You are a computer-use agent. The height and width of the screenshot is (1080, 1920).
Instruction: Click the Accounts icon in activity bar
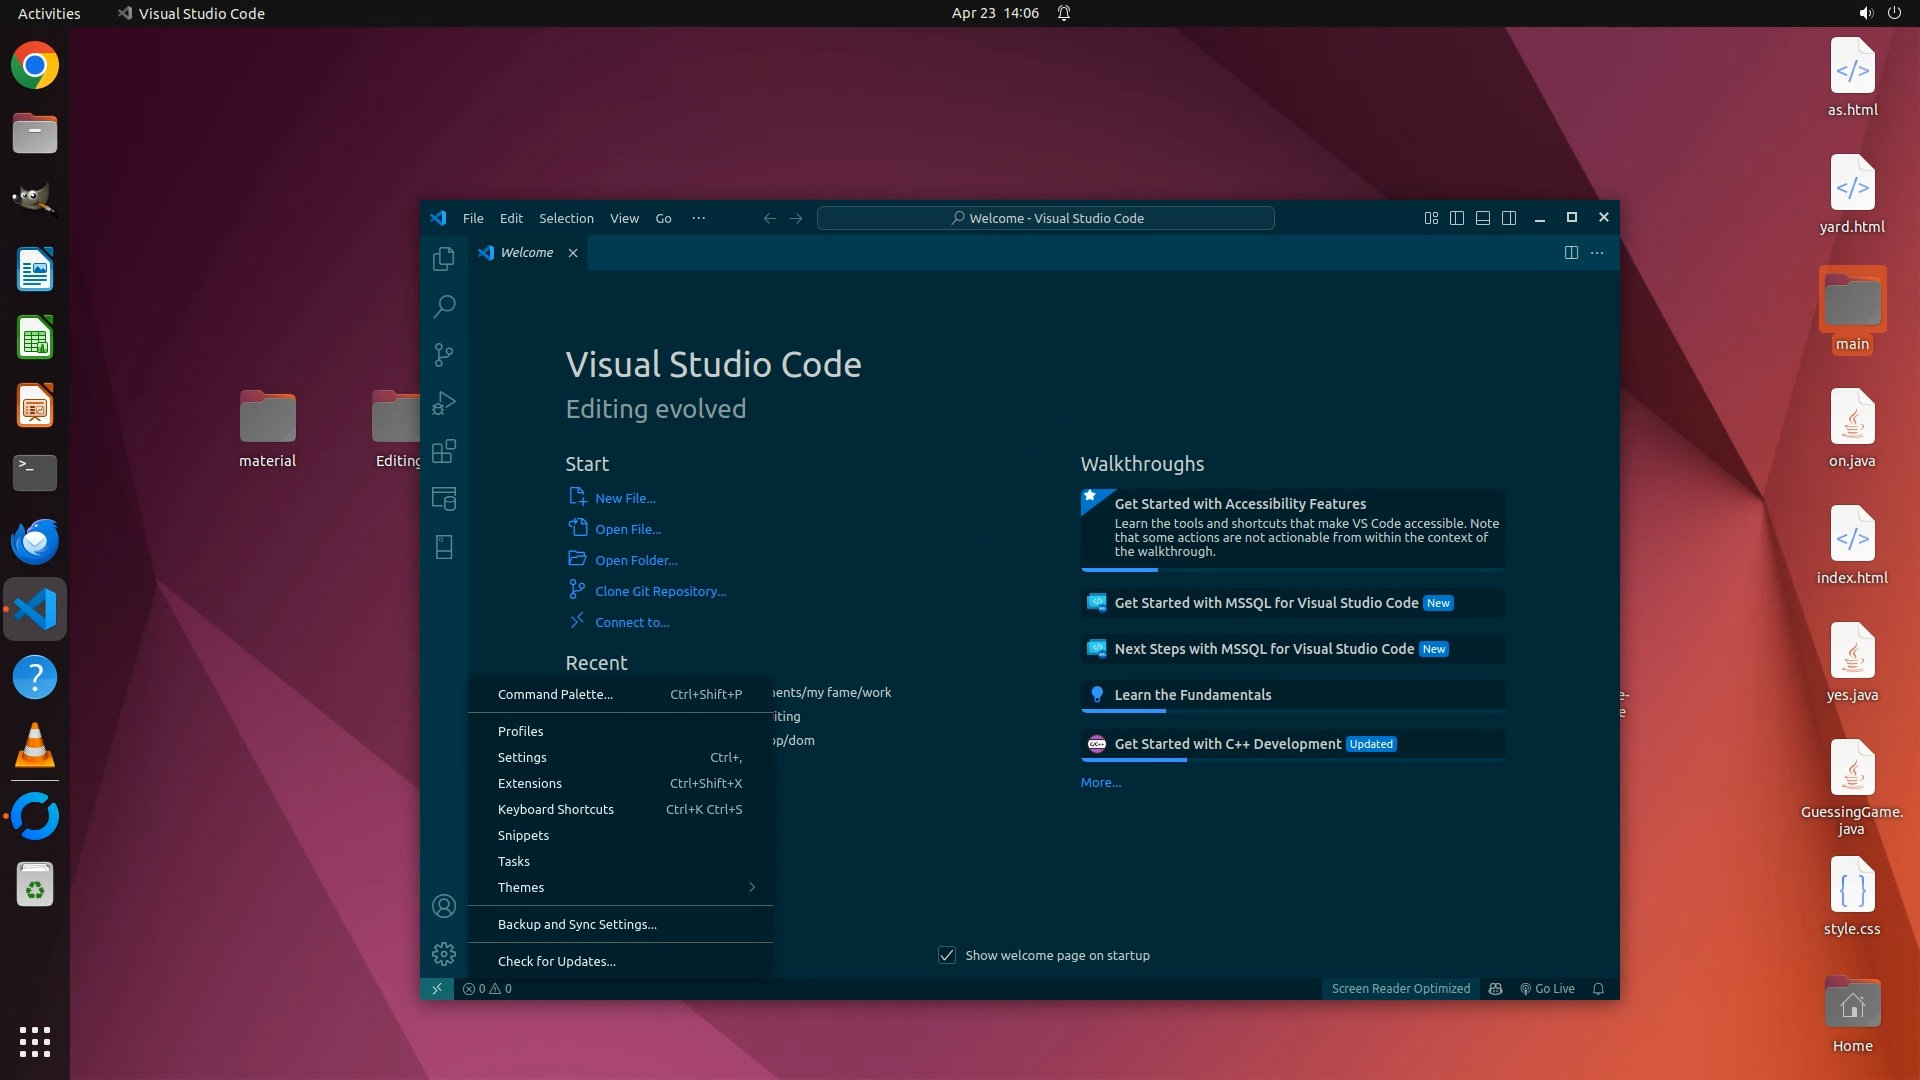pyautogui.click(x=444, y=906)
